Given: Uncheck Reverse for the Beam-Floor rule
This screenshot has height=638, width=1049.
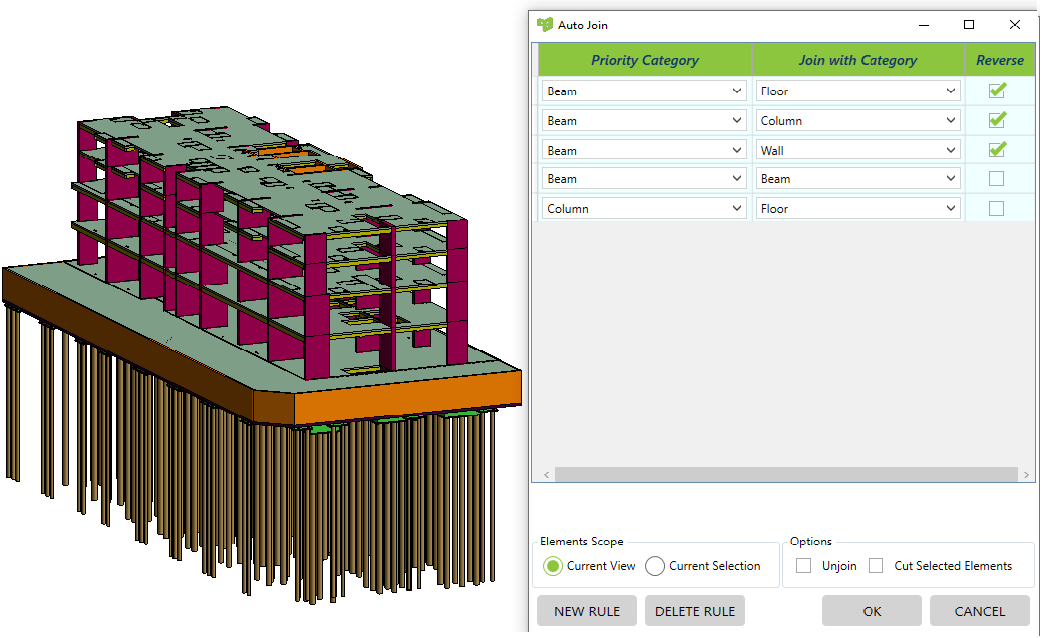Looking at the screenshot, I should click(x=997, y=90).
